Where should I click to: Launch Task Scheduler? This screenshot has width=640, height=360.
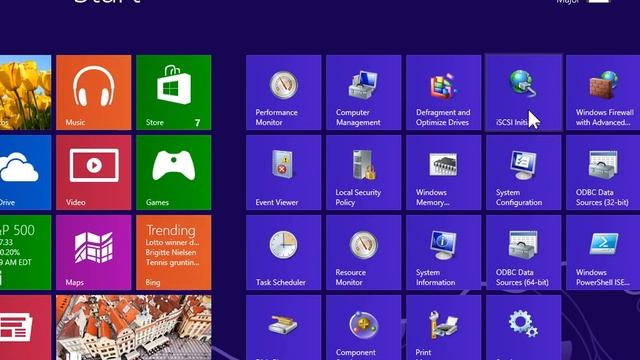click(x=283, y=253)
